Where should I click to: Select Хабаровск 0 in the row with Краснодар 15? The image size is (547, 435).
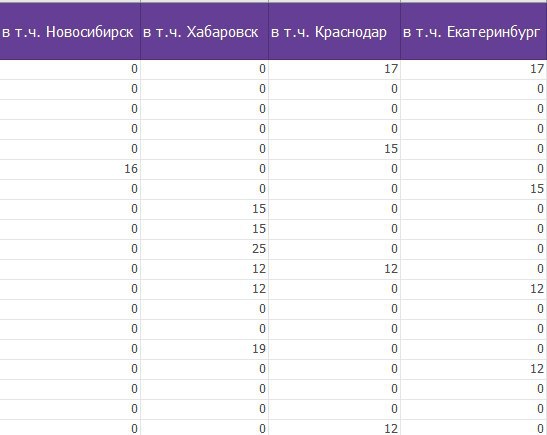coord(204,149)
